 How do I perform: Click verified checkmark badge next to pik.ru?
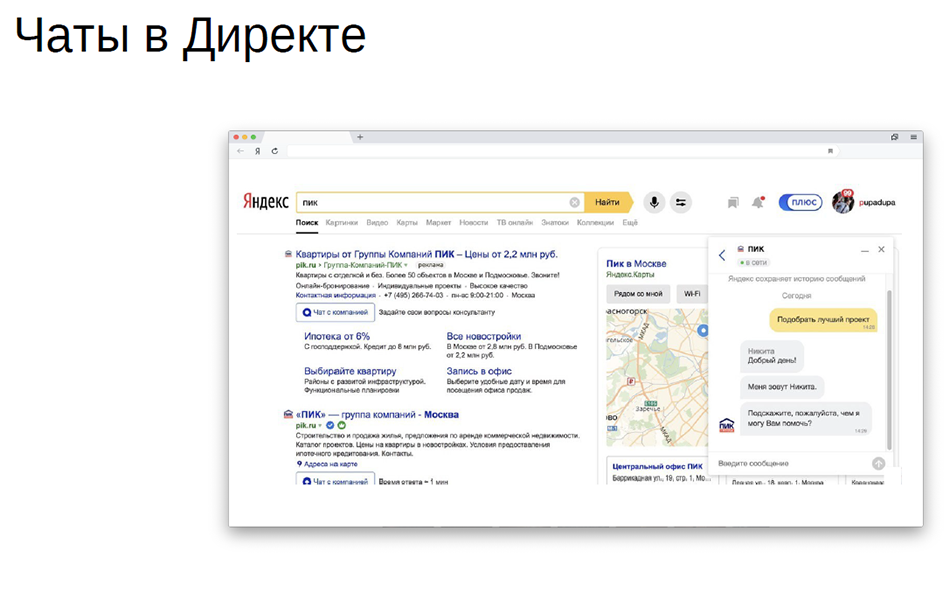[330, 425]
